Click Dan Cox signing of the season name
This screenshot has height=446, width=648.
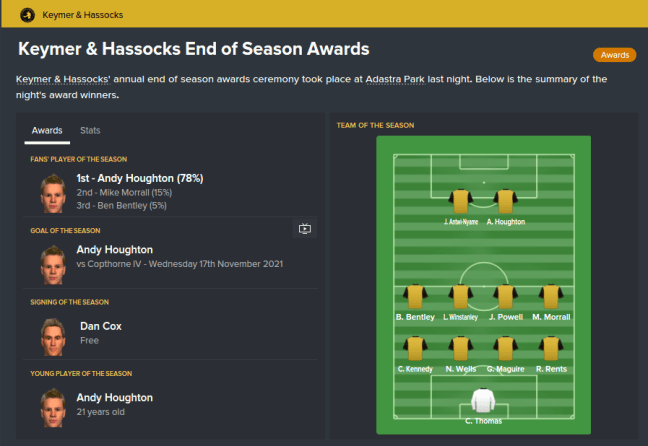tap(98, 326)
